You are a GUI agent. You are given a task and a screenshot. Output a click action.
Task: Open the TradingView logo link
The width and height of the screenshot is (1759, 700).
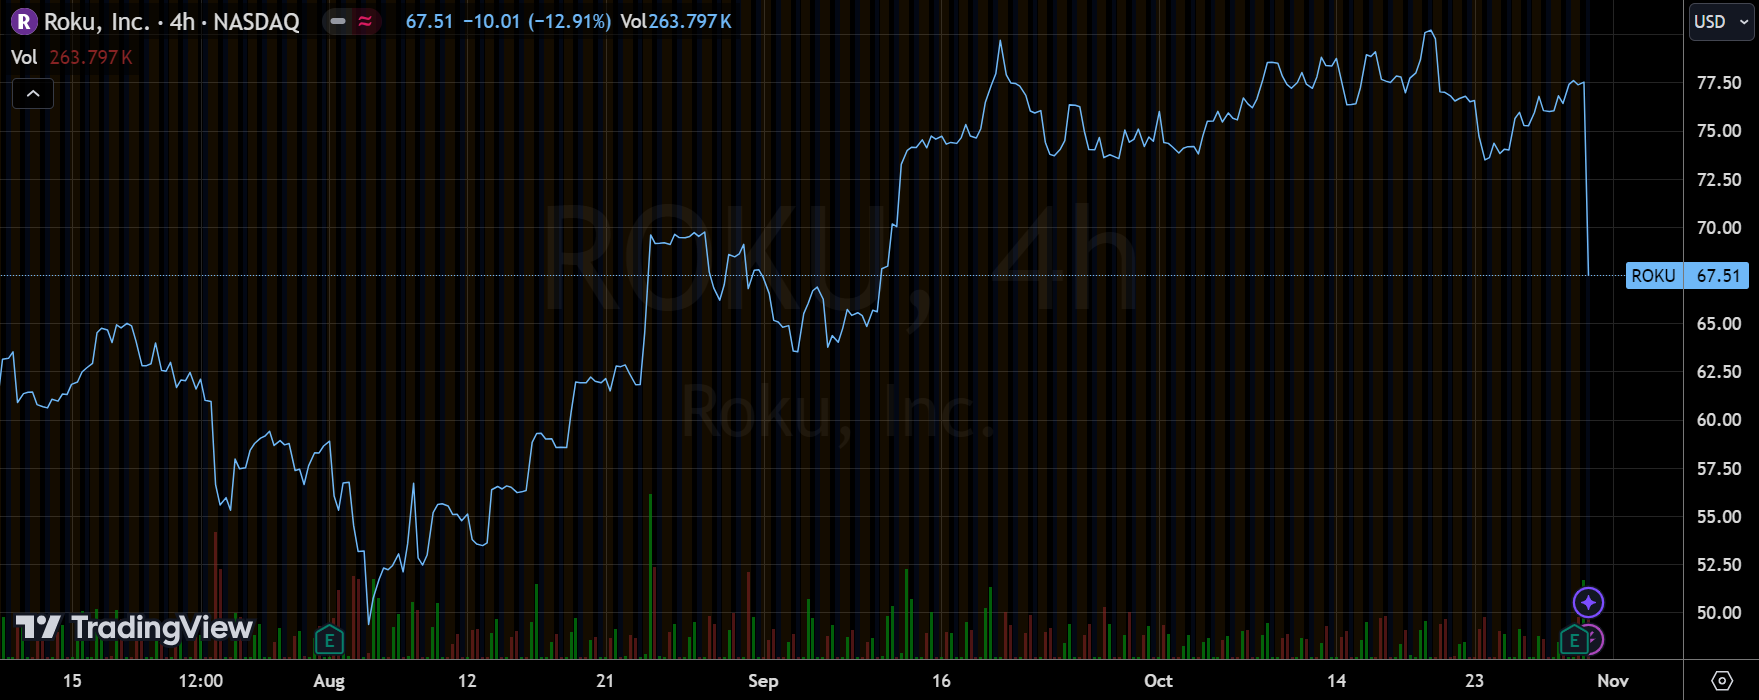[x=134, y=628]
